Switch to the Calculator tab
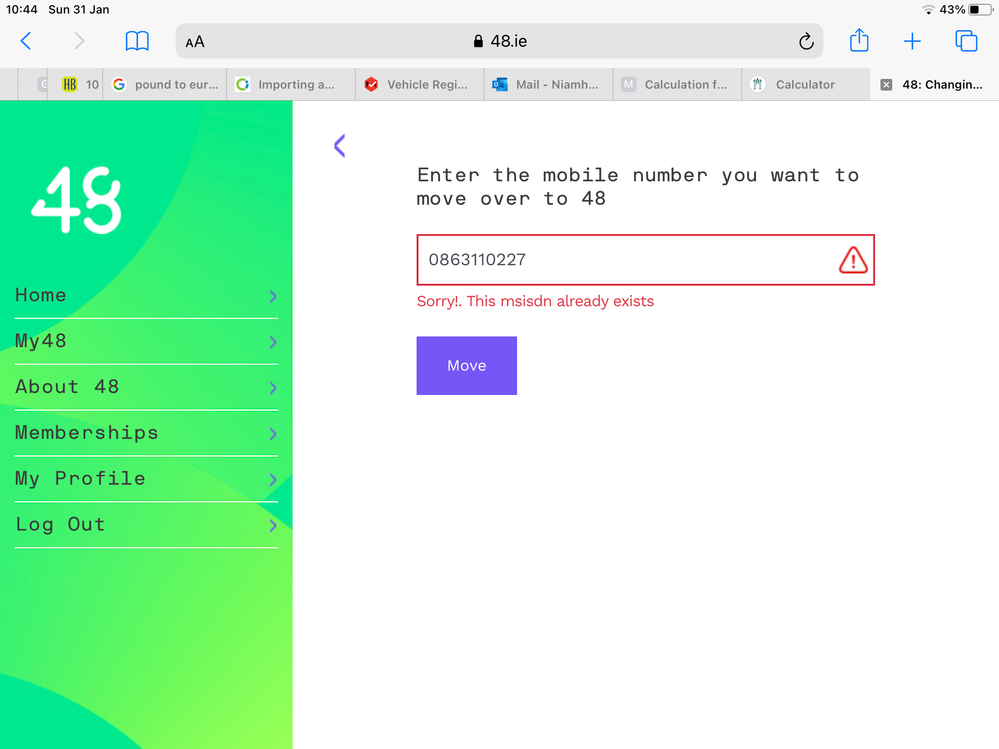 pos(804,85)
